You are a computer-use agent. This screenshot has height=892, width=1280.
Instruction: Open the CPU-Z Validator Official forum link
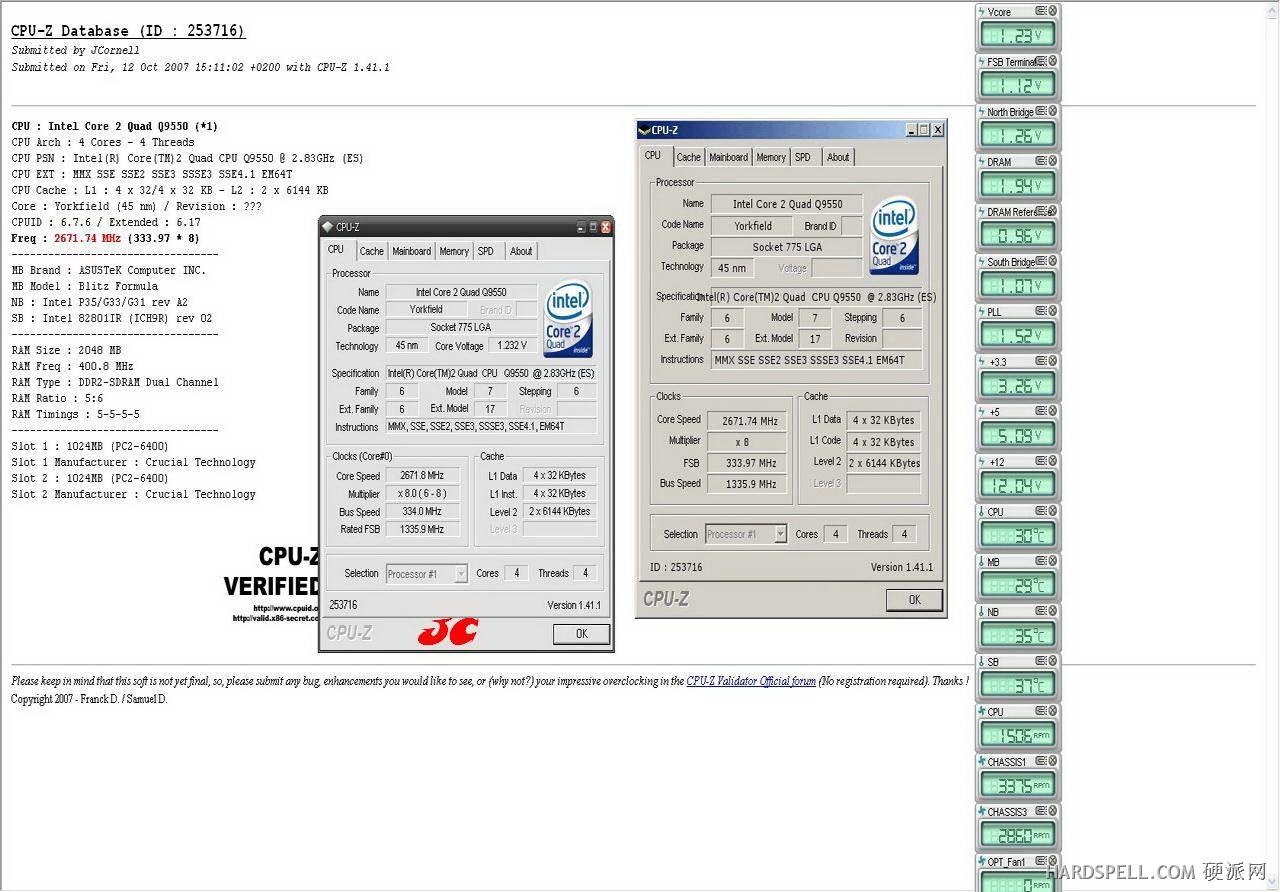point(751,681)
